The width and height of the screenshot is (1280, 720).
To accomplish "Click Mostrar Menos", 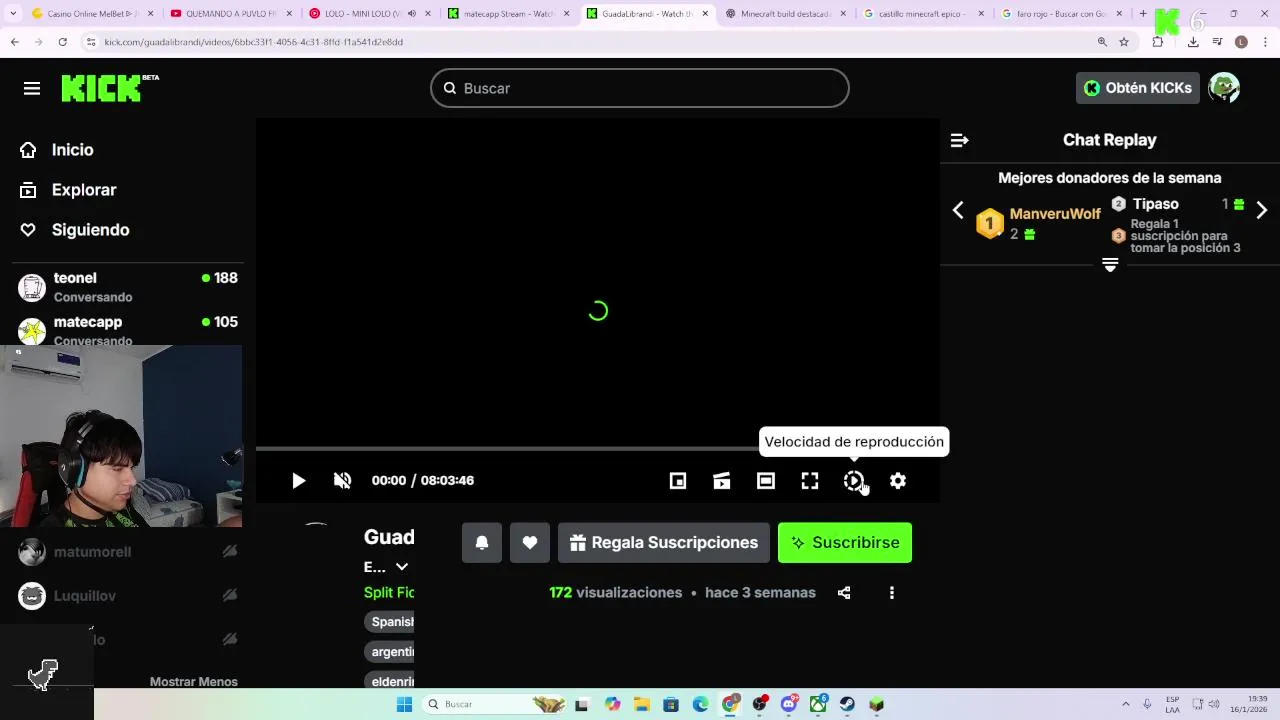I will (x=194, y=682).
